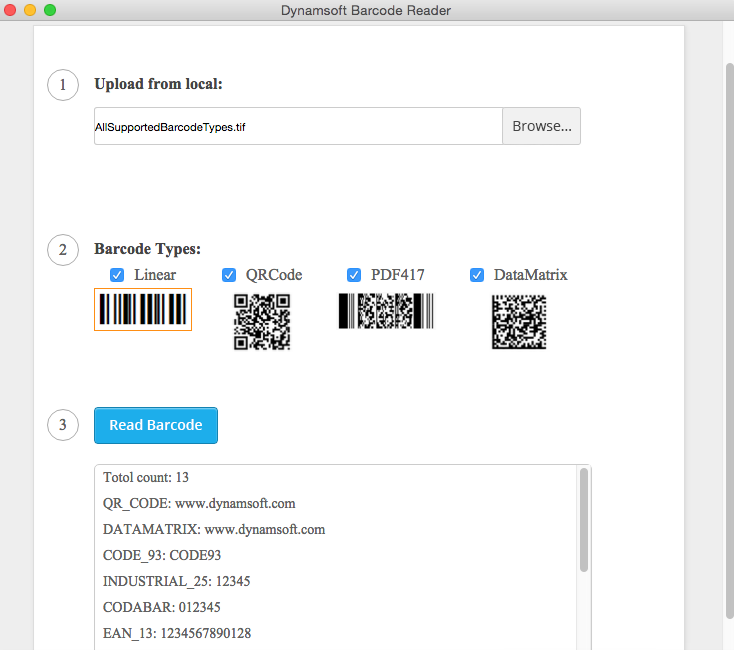Uncheck the Linear barcode type checkbox
The width and height of the screenshot is (734, 650).
click(x=117, y=275)
